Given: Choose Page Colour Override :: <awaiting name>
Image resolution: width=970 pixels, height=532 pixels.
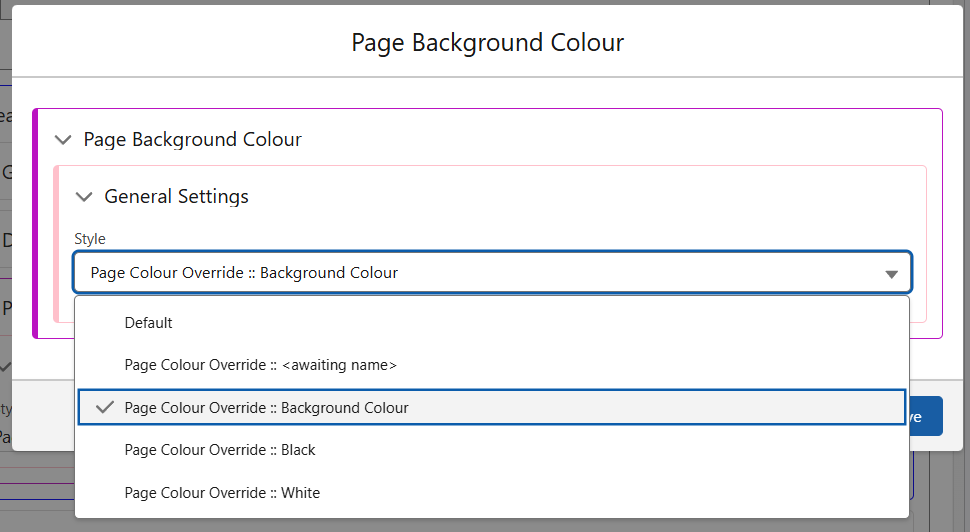Looking at the screenshot, I should click(260, 365).
